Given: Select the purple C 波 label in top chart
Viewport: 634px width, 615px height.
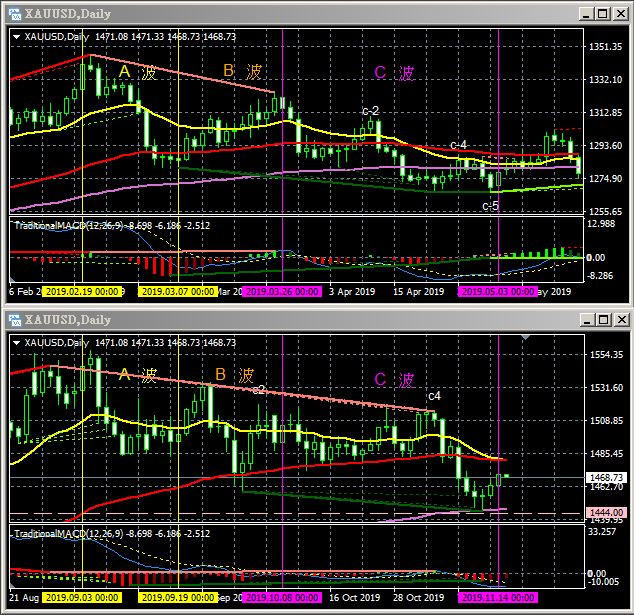Looking at the screenshot, I should point(394,73).
